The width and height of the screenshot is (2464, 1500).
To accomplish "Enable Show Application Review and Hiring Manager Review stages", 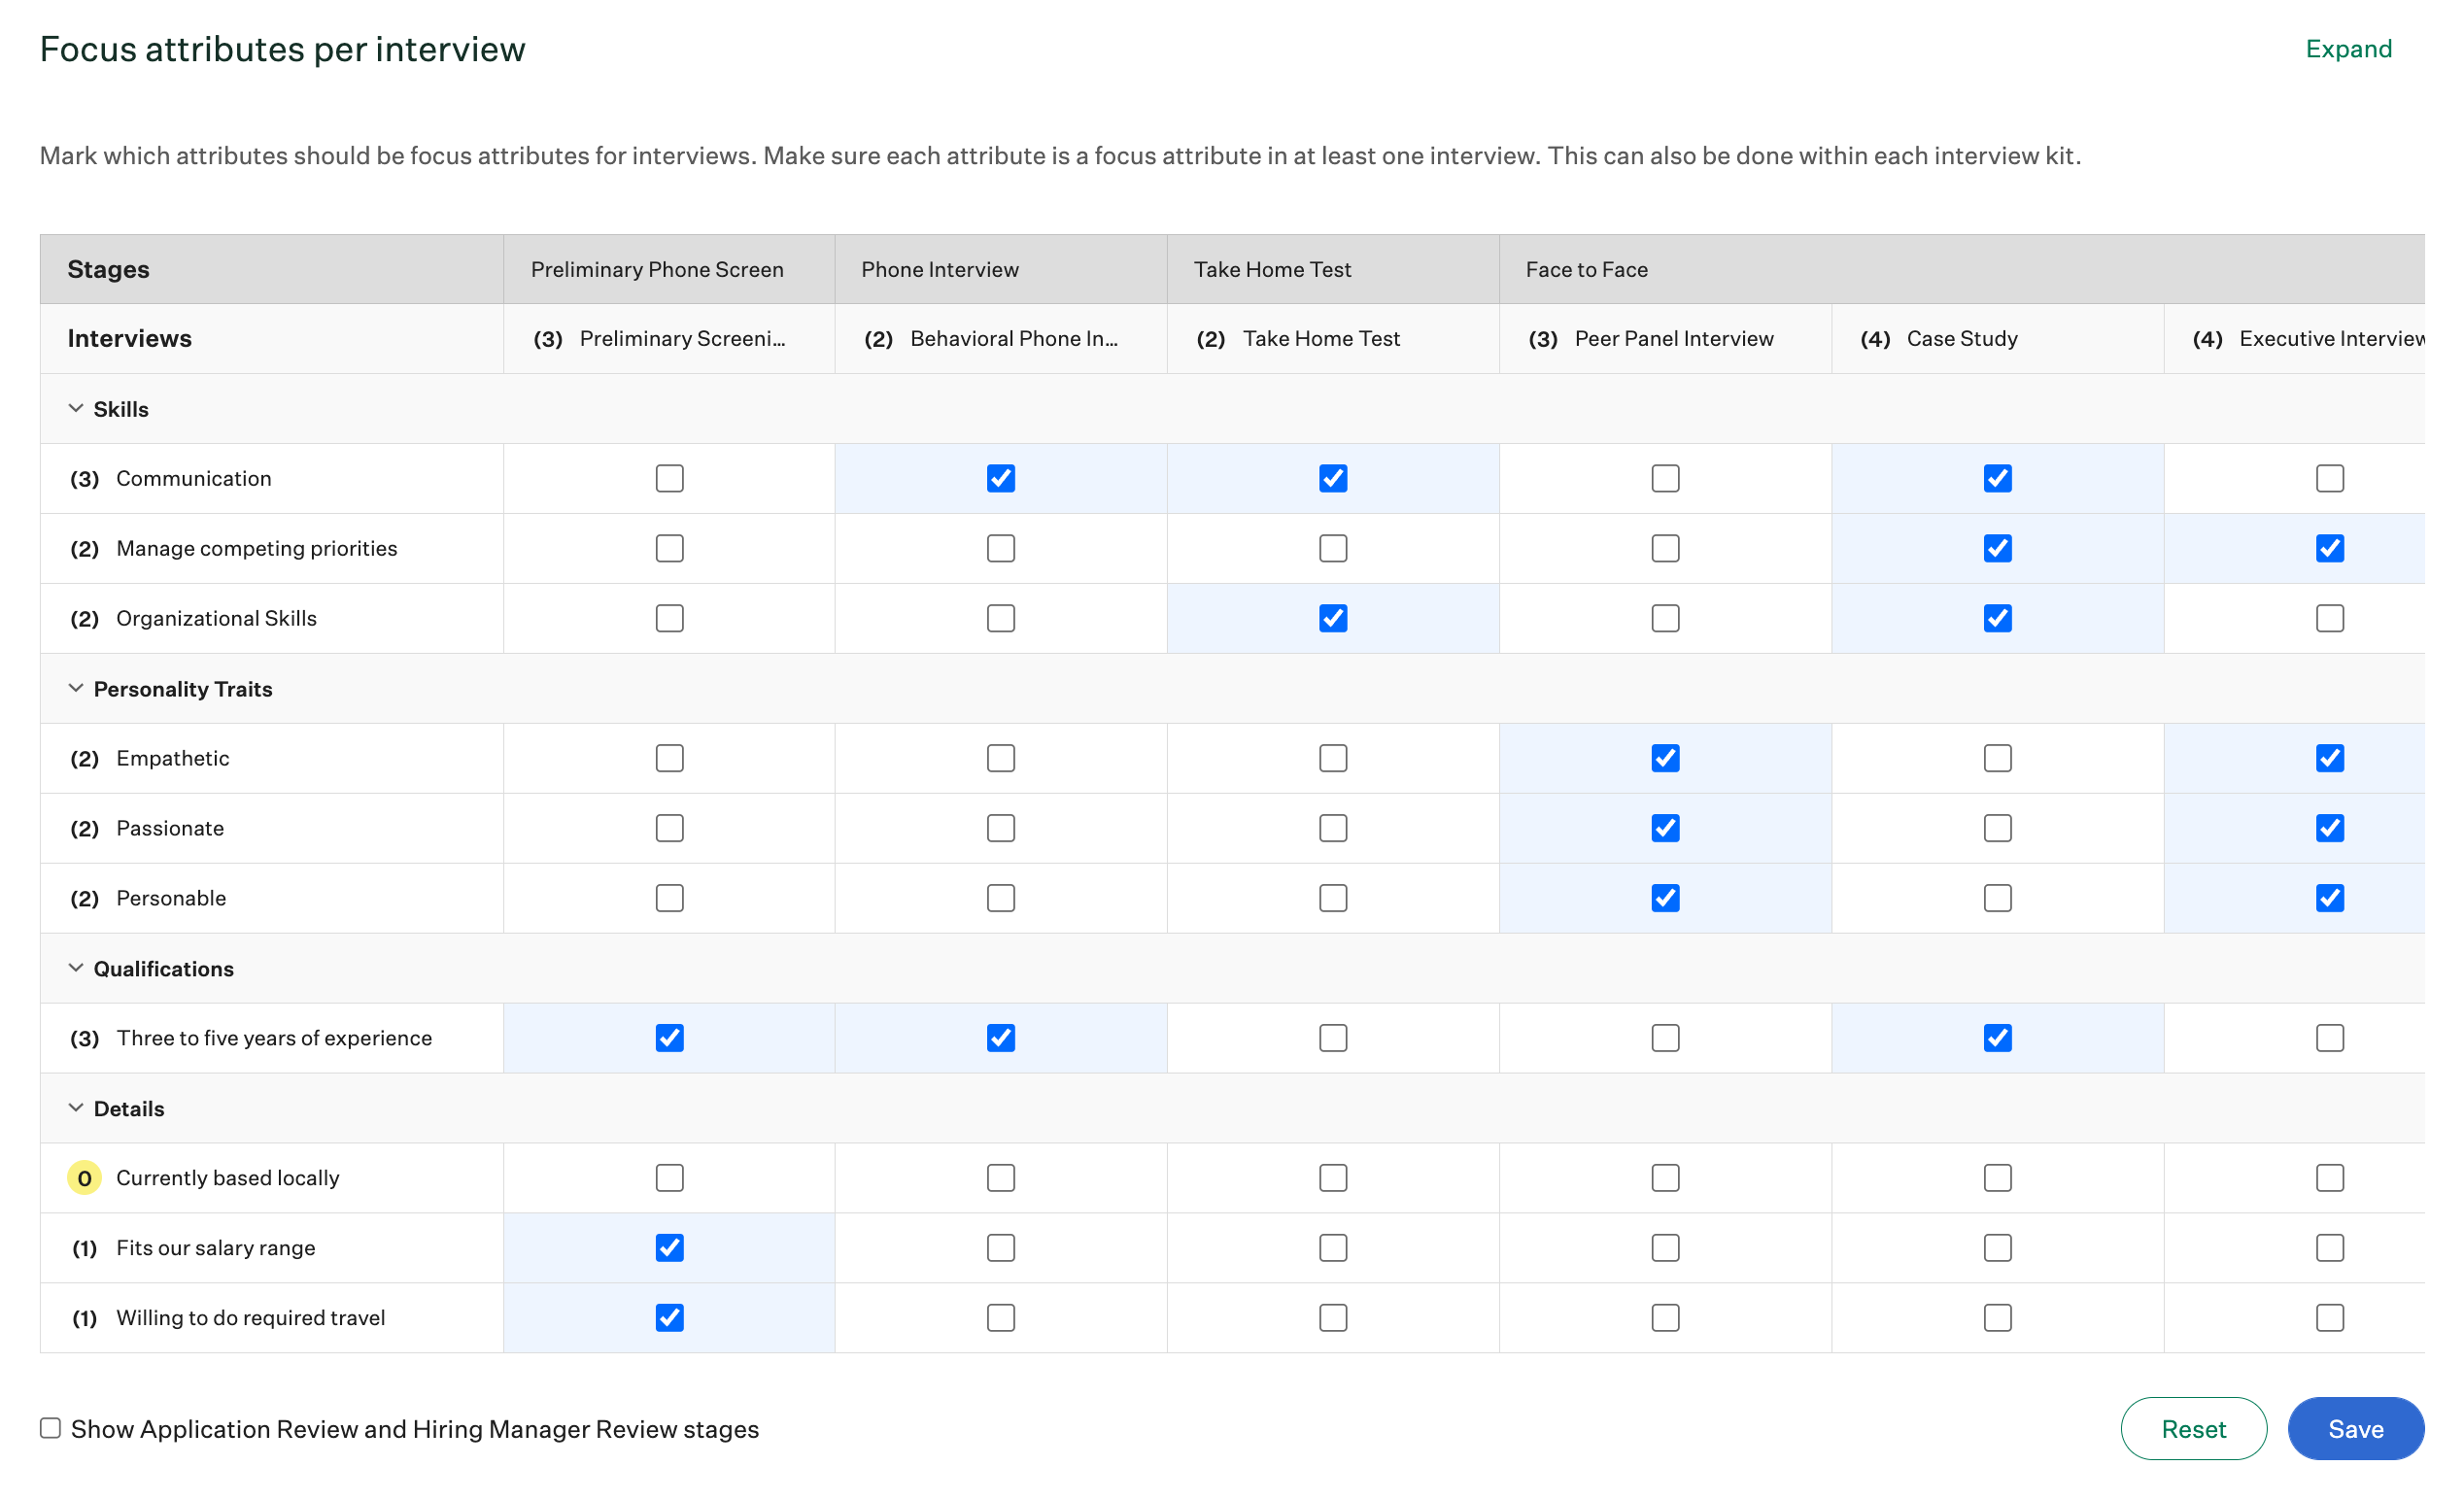I will 50,1428.
